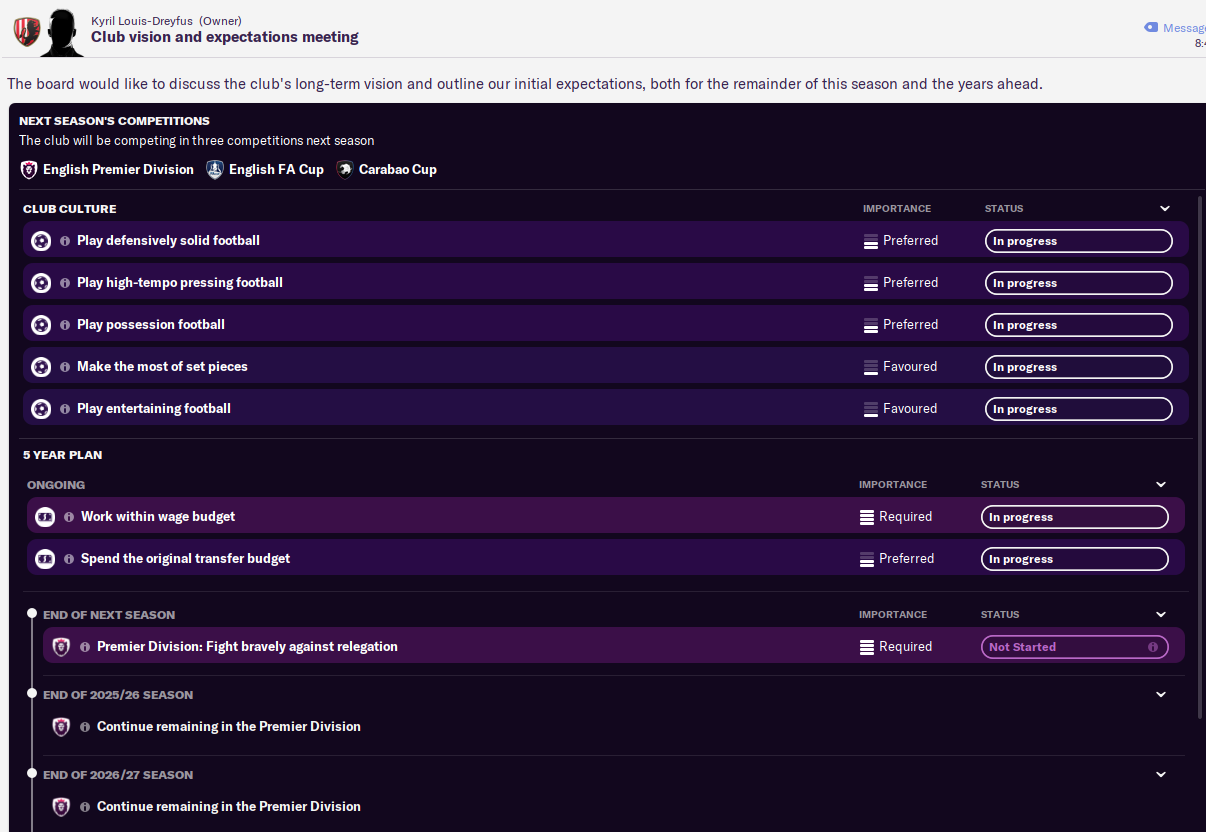Image resolution: width=1206 pixels, height=832 pixels.
Task: Click the finance icon for Spend original transfer budget
Action: [45, 559]
